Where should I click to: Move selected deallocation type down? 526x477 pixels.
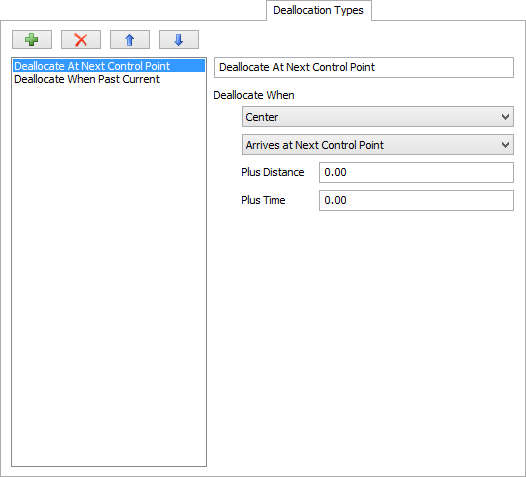tap(179, 40)
